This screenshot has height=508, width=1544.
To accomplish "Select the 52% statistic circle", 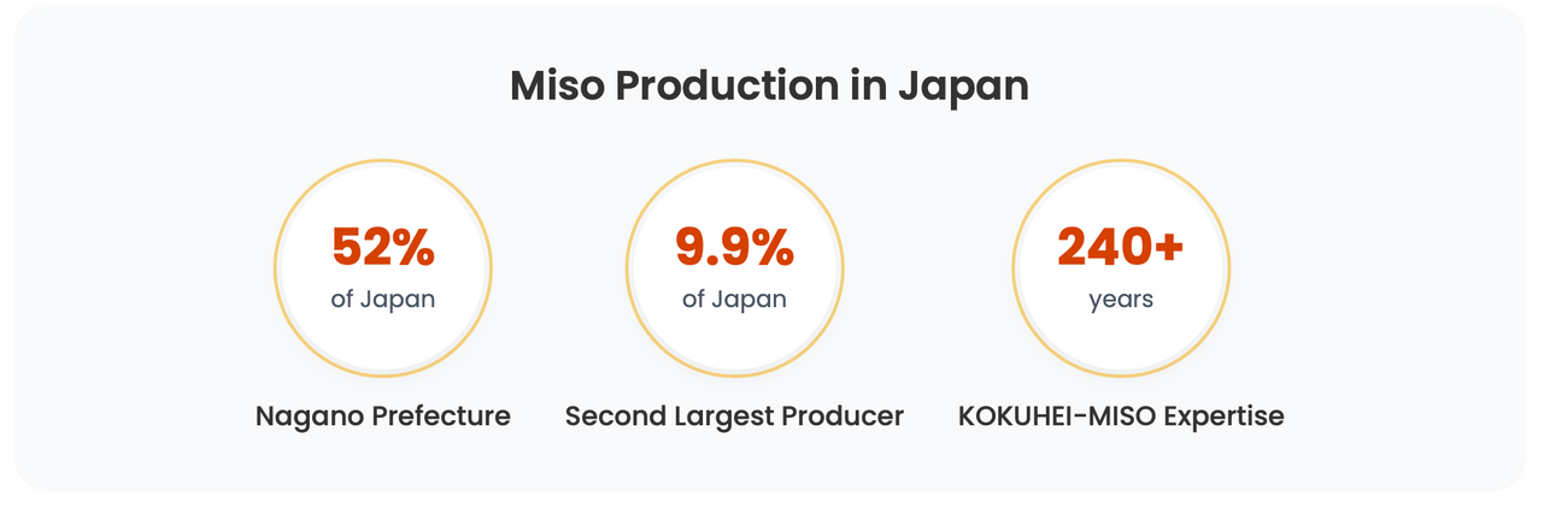I will (x=383, y=268).
